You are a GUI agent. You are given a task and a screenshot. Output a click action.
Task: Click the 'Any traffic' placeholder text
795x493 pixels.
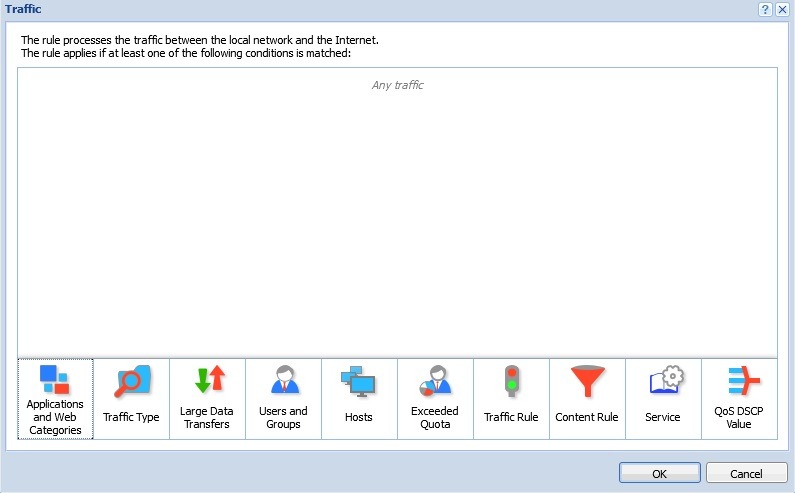[x=397, y=85]
